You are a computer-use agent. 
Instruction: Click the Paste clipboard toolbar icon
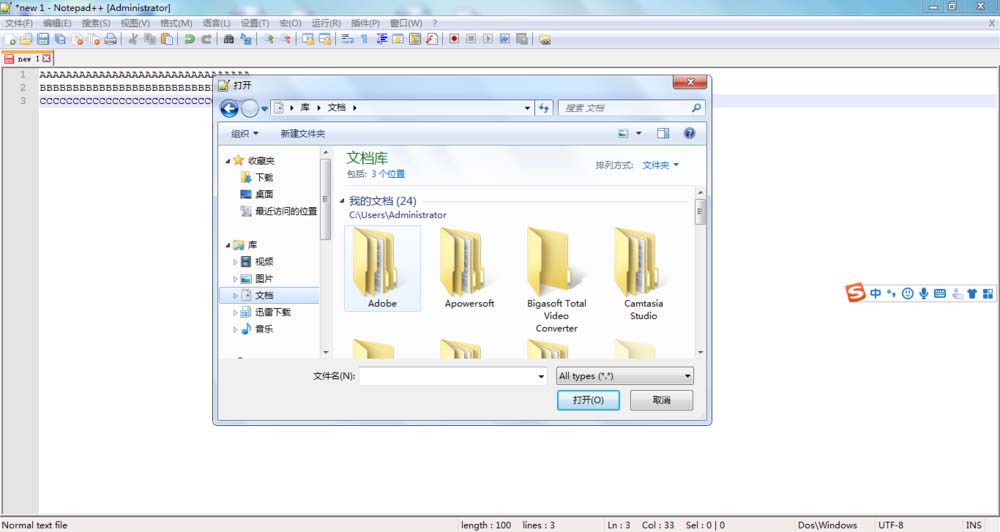(x=167, y=40)
